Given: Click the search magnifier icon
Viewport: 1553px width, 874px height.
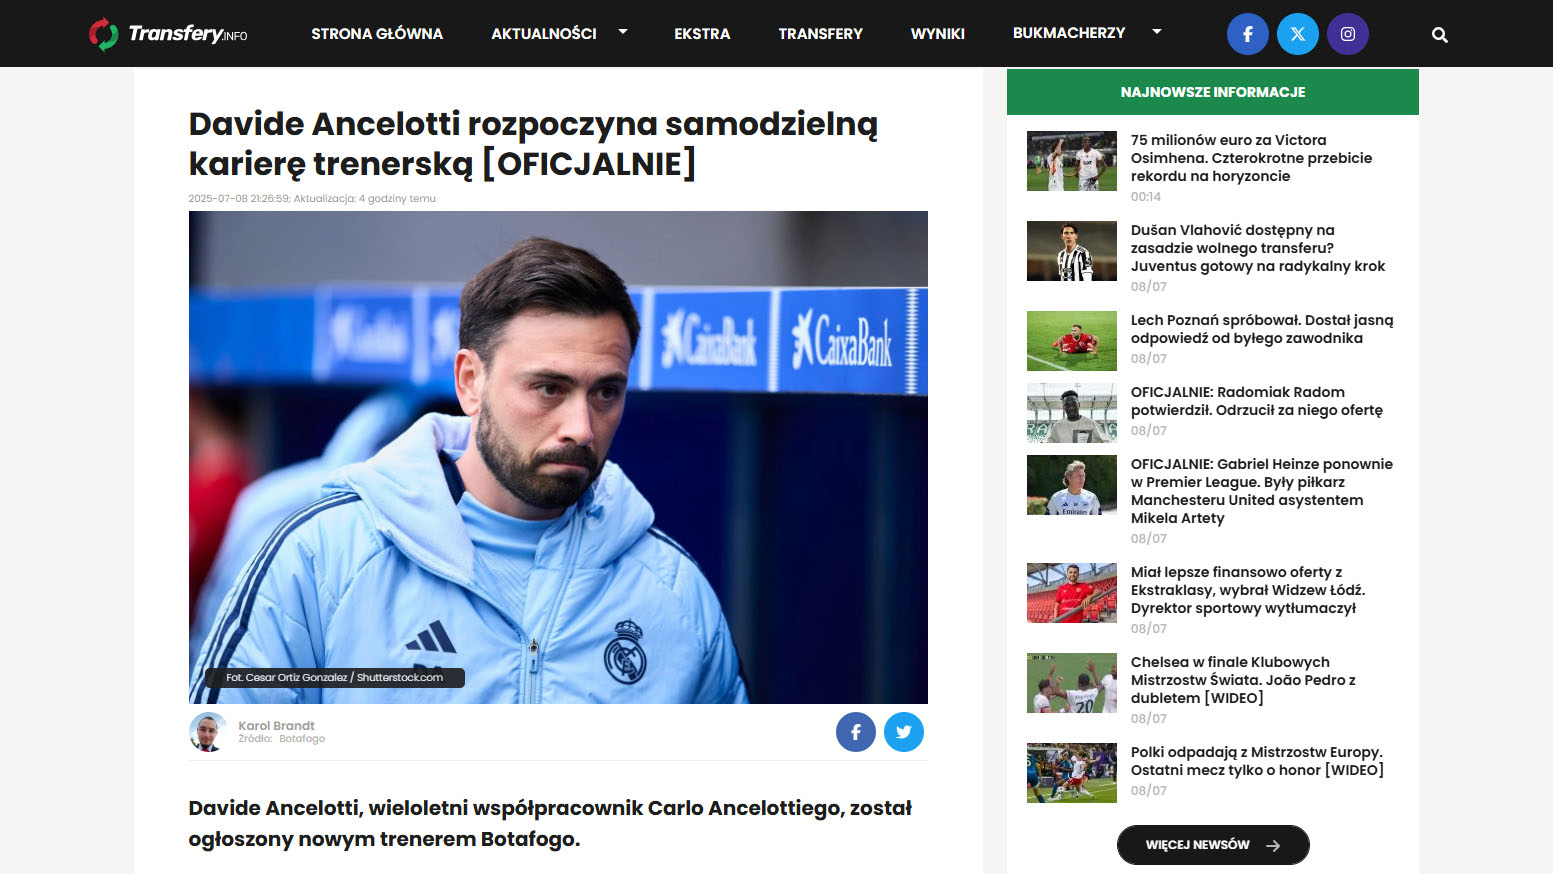Looking at the screenshot, I should coord(1439,35).
